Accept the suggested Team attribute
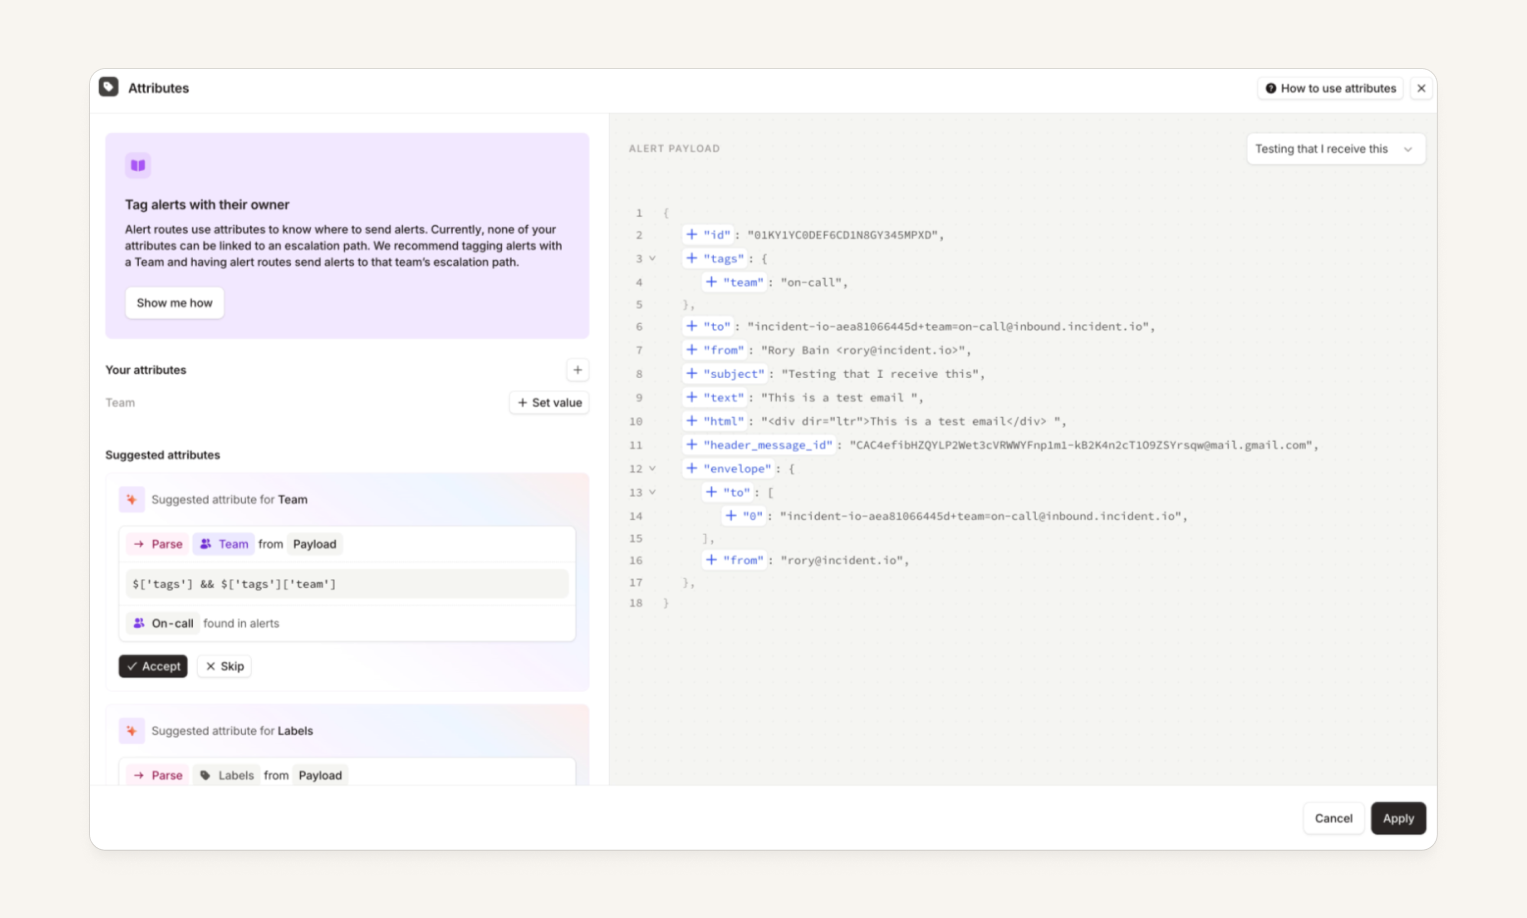 [x=153, y=666]
